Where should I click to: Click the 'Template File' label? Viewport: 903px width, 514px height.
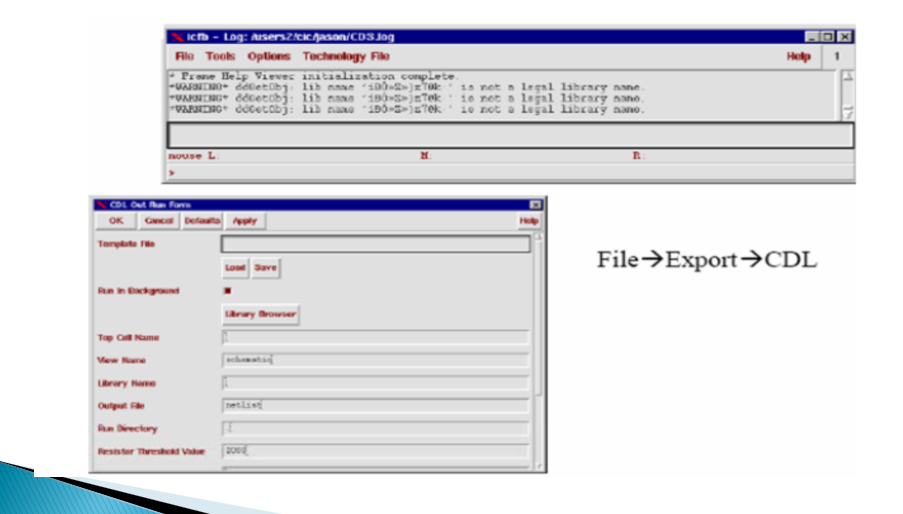(x=126, y=244)
